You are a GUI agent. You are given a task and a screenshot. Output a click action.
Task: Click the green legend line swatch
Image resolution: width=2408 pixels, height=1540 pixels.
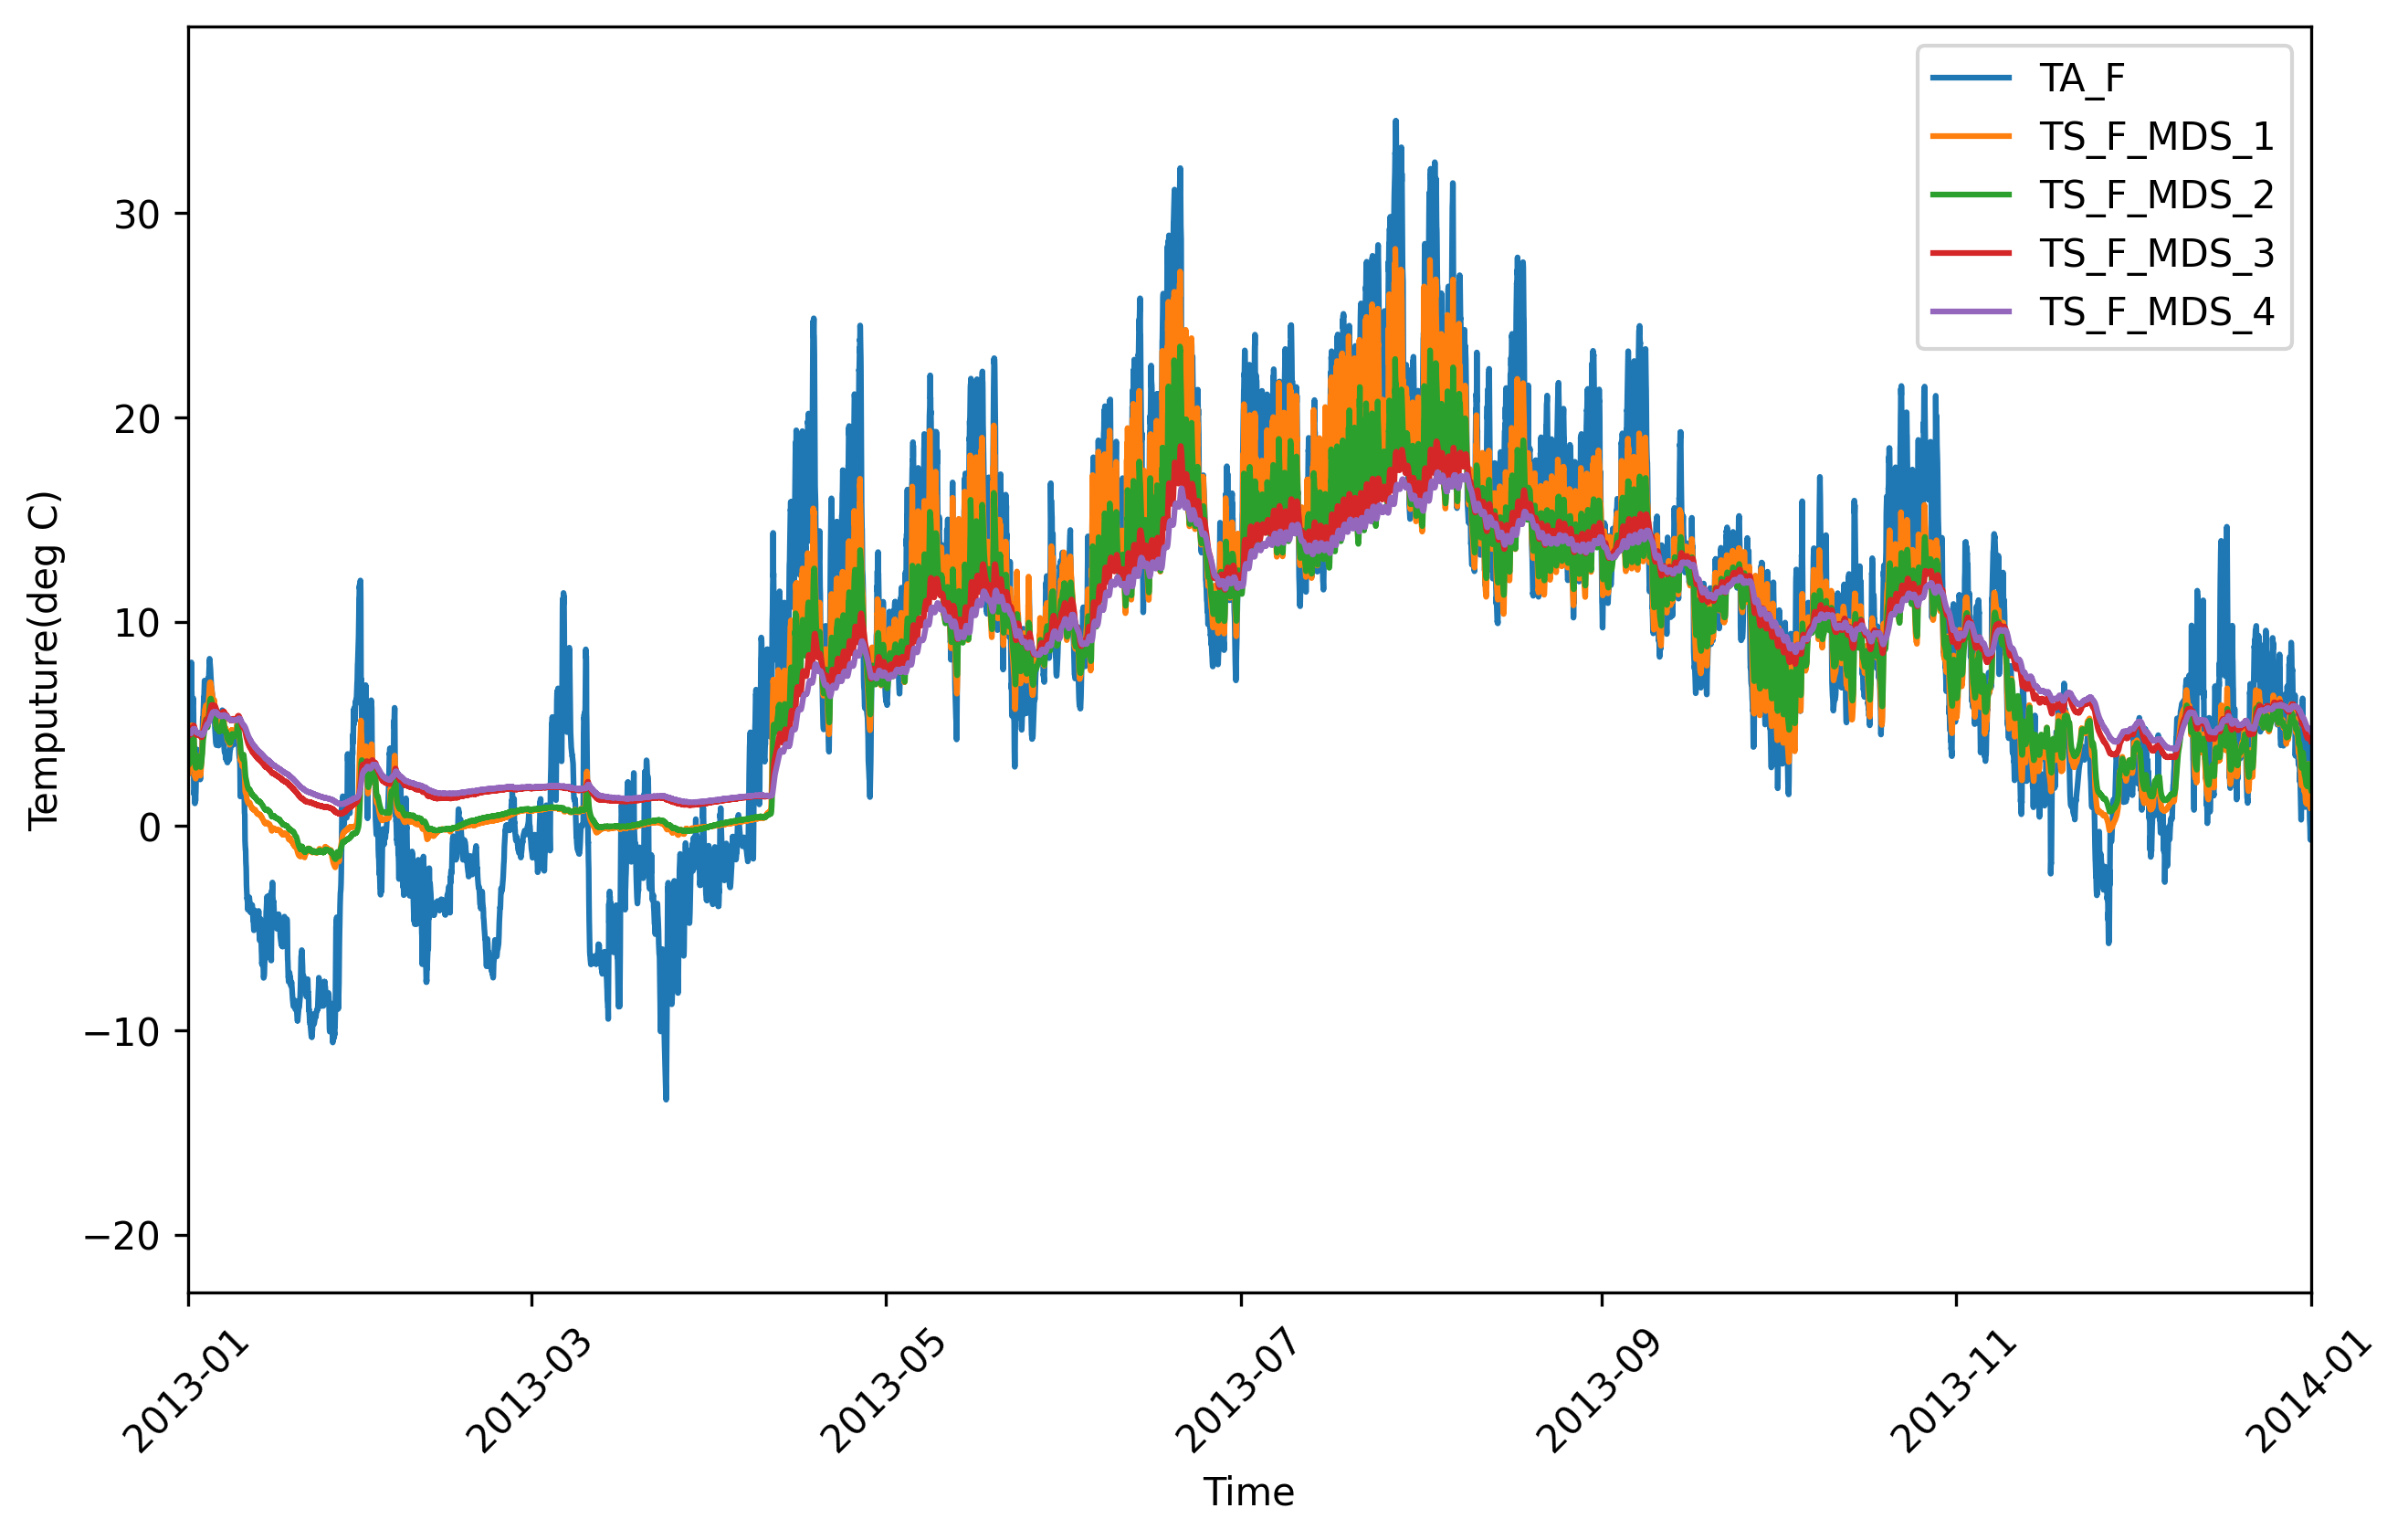pyautogui.click(x=1970, y=195)
